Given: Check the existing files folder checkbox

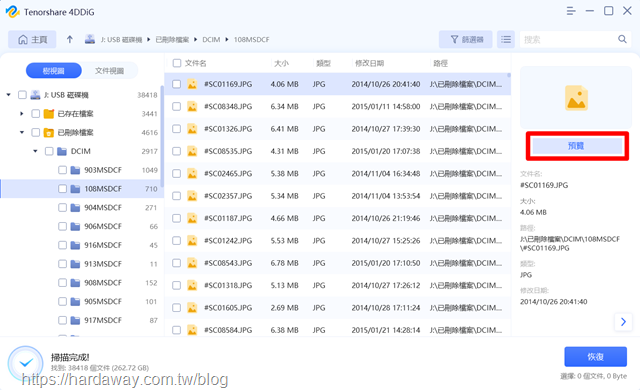Looking at the screenshot, I should pos(36,114).
